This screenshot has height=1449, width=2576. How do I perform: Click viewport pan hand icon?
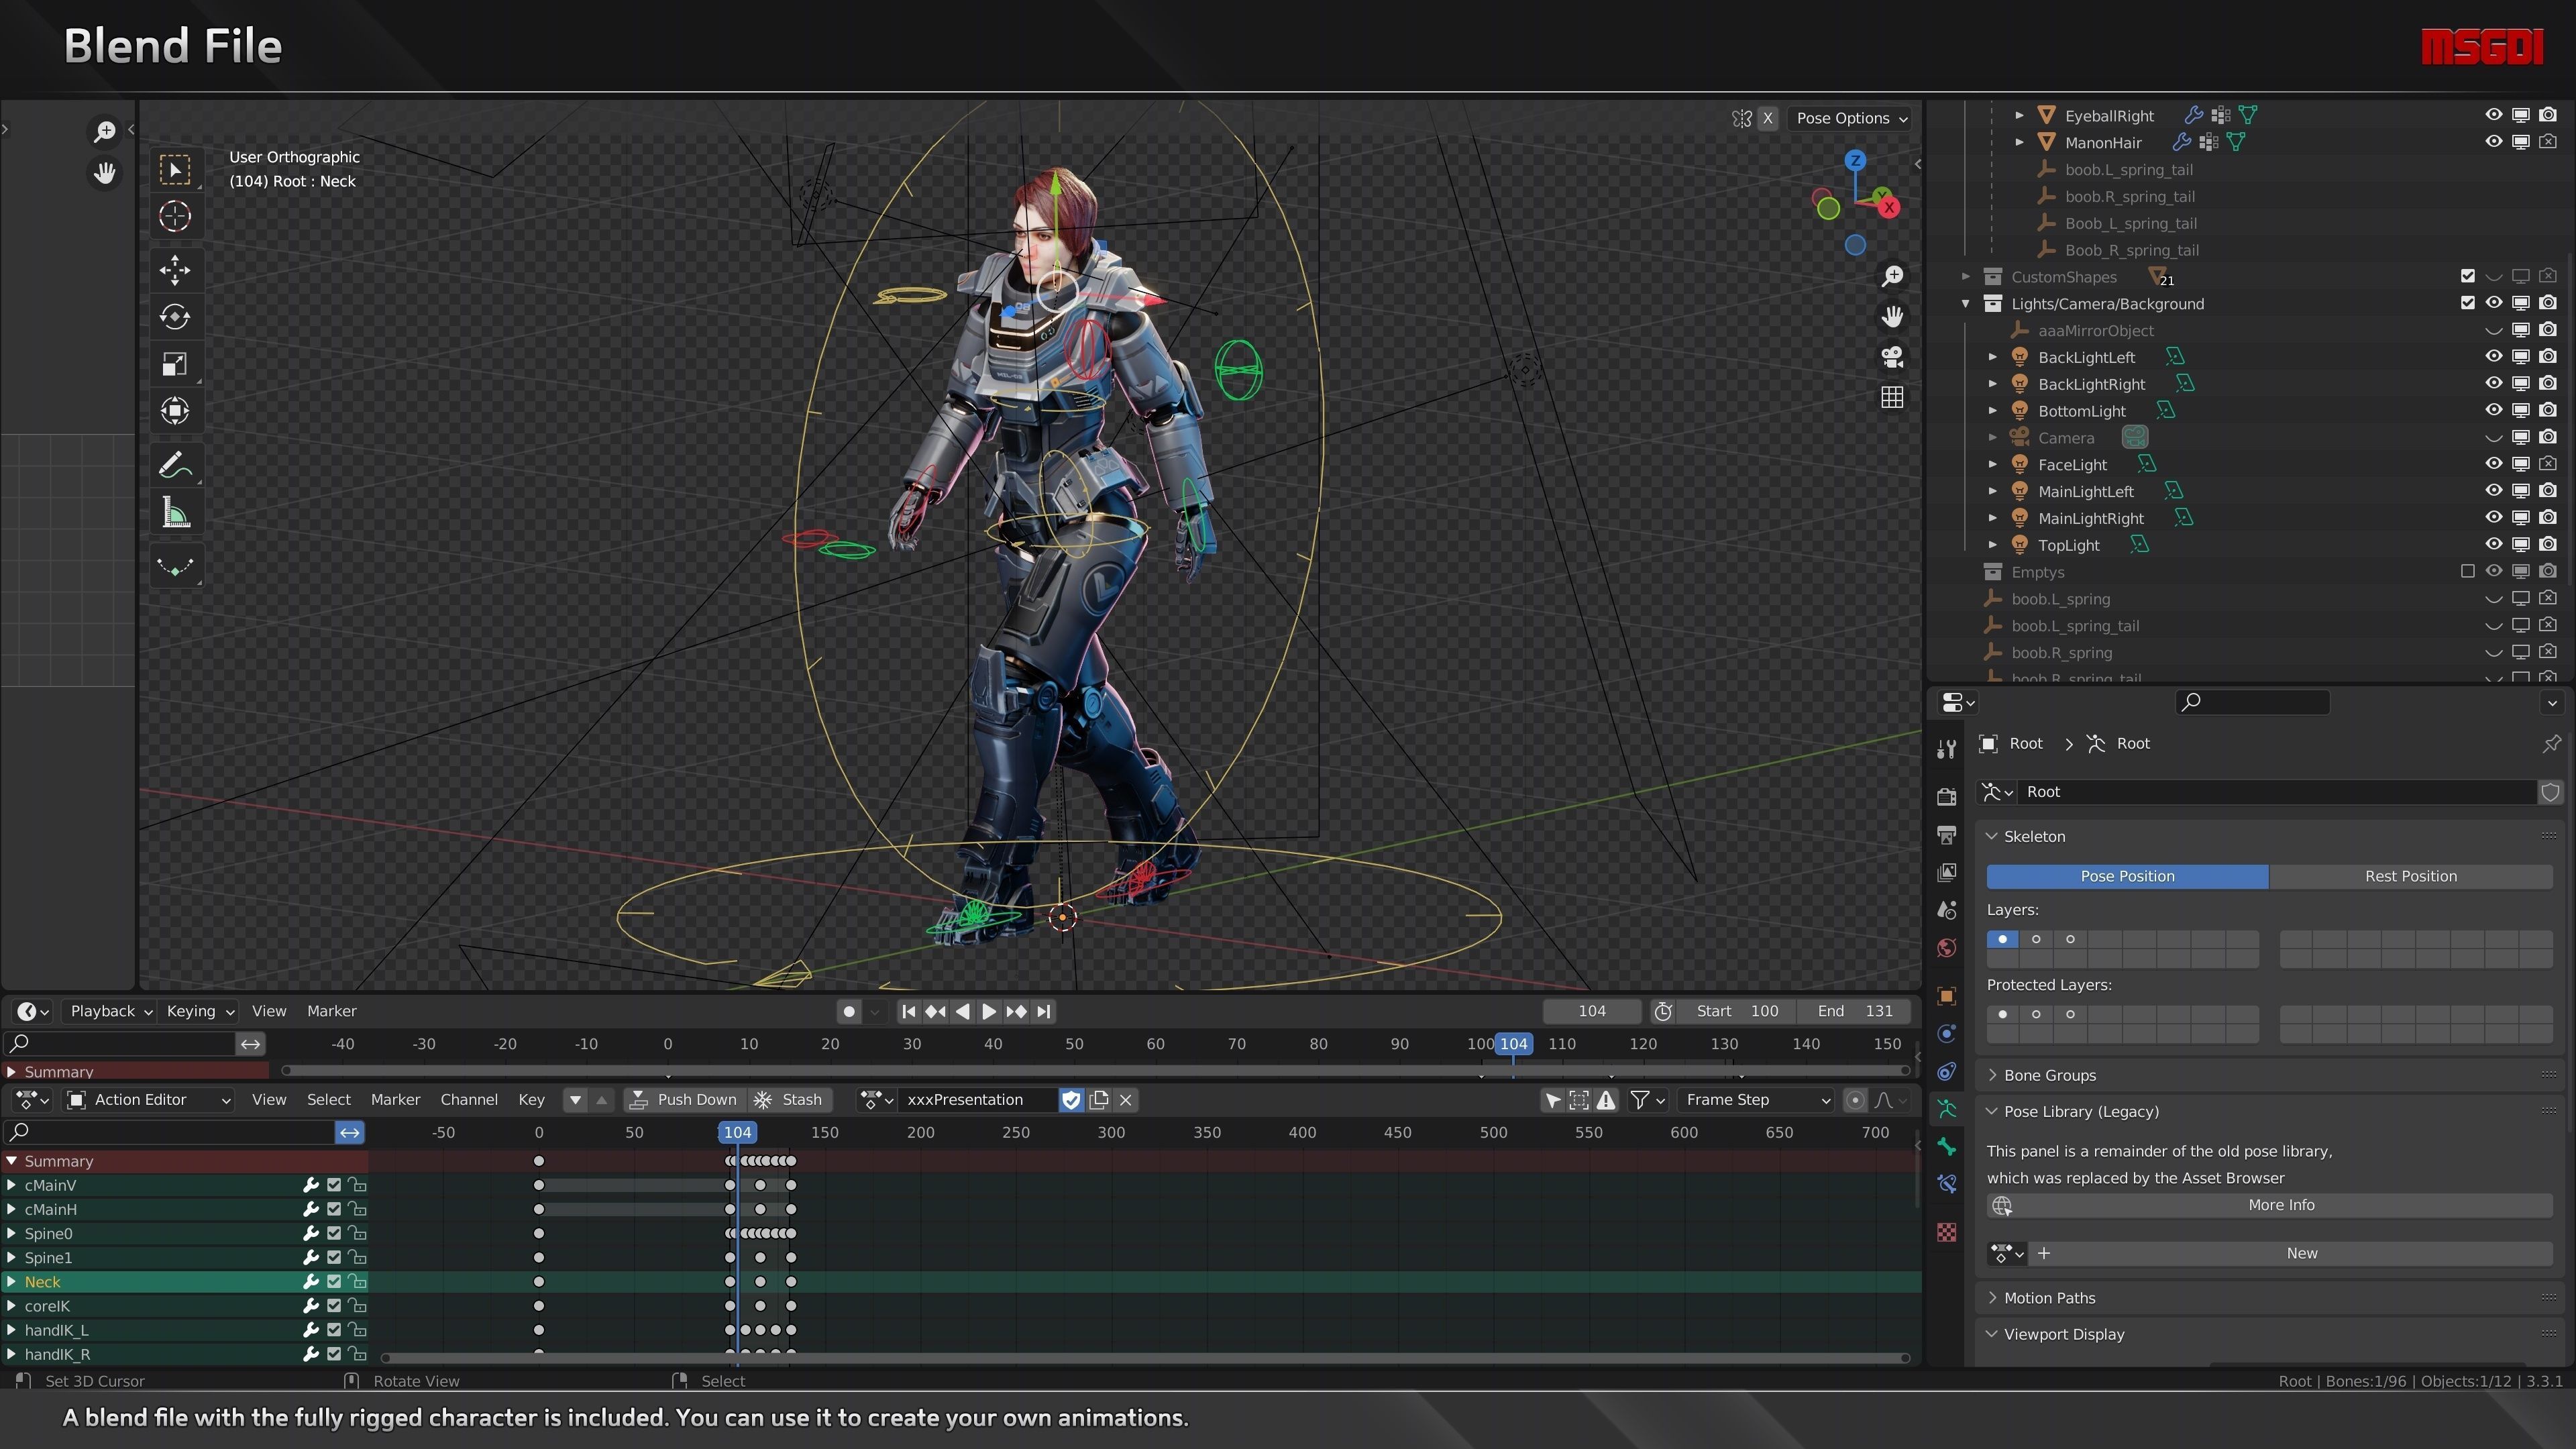click(1892, 317)
